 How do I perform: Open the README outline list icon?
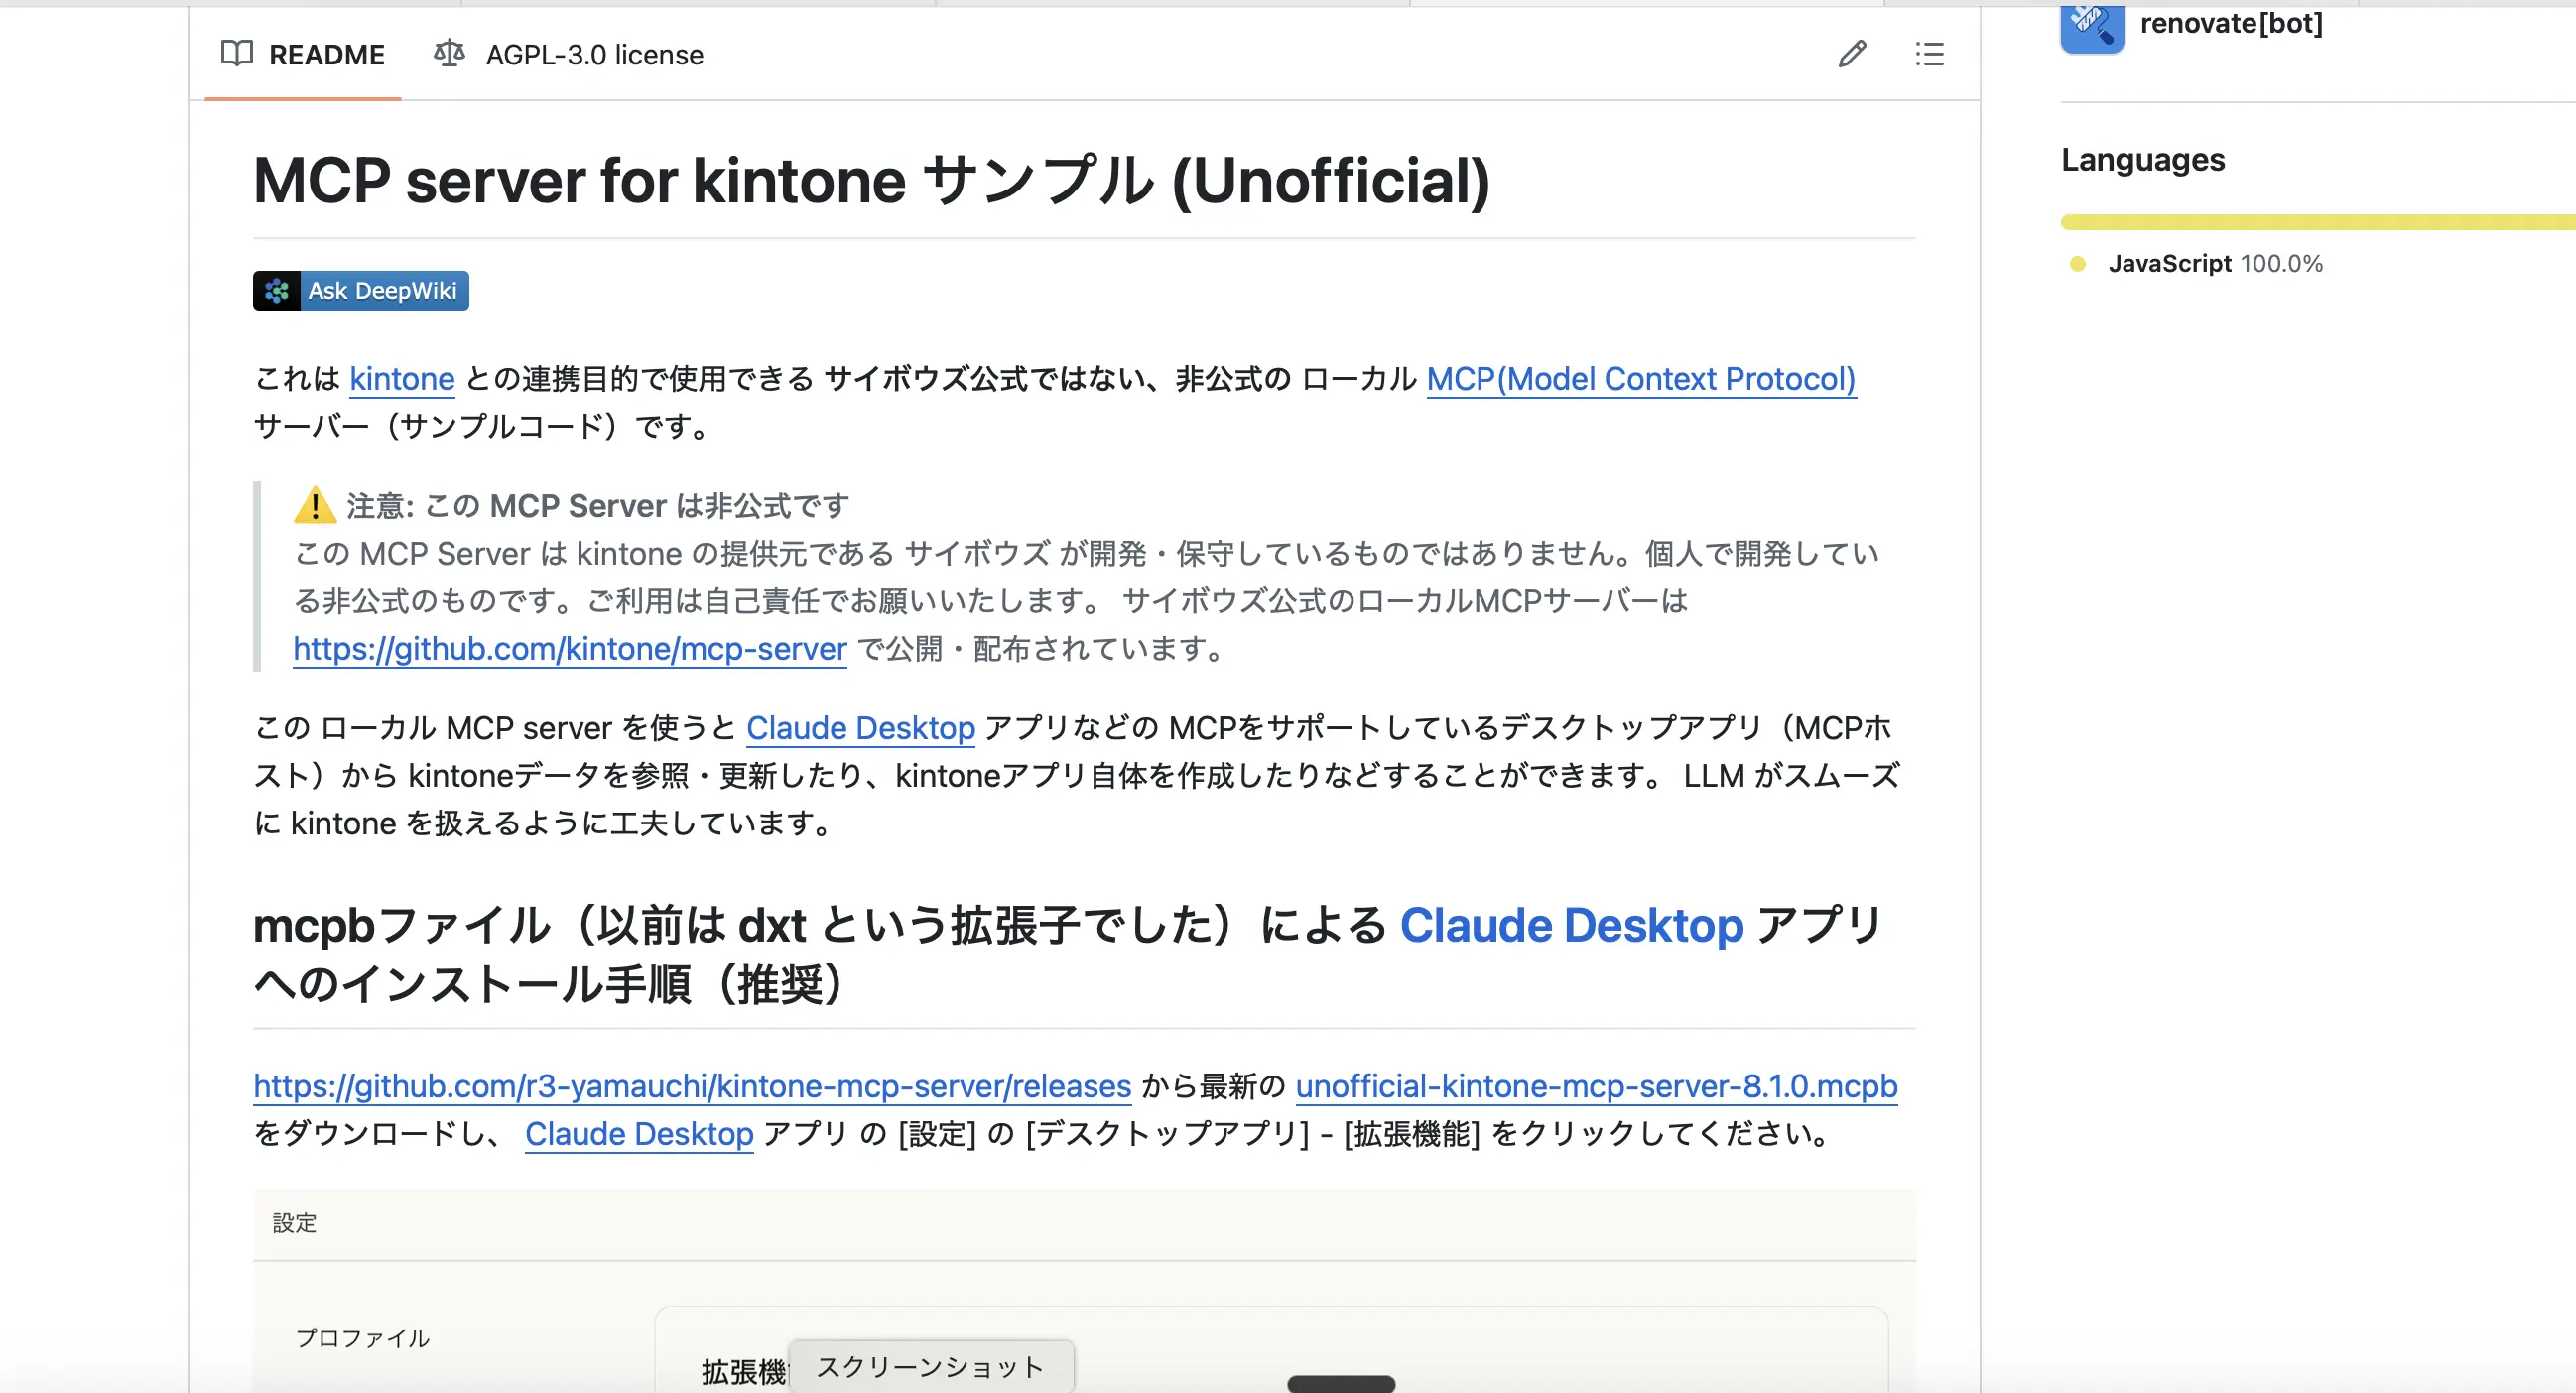(x=1929, y=54)
